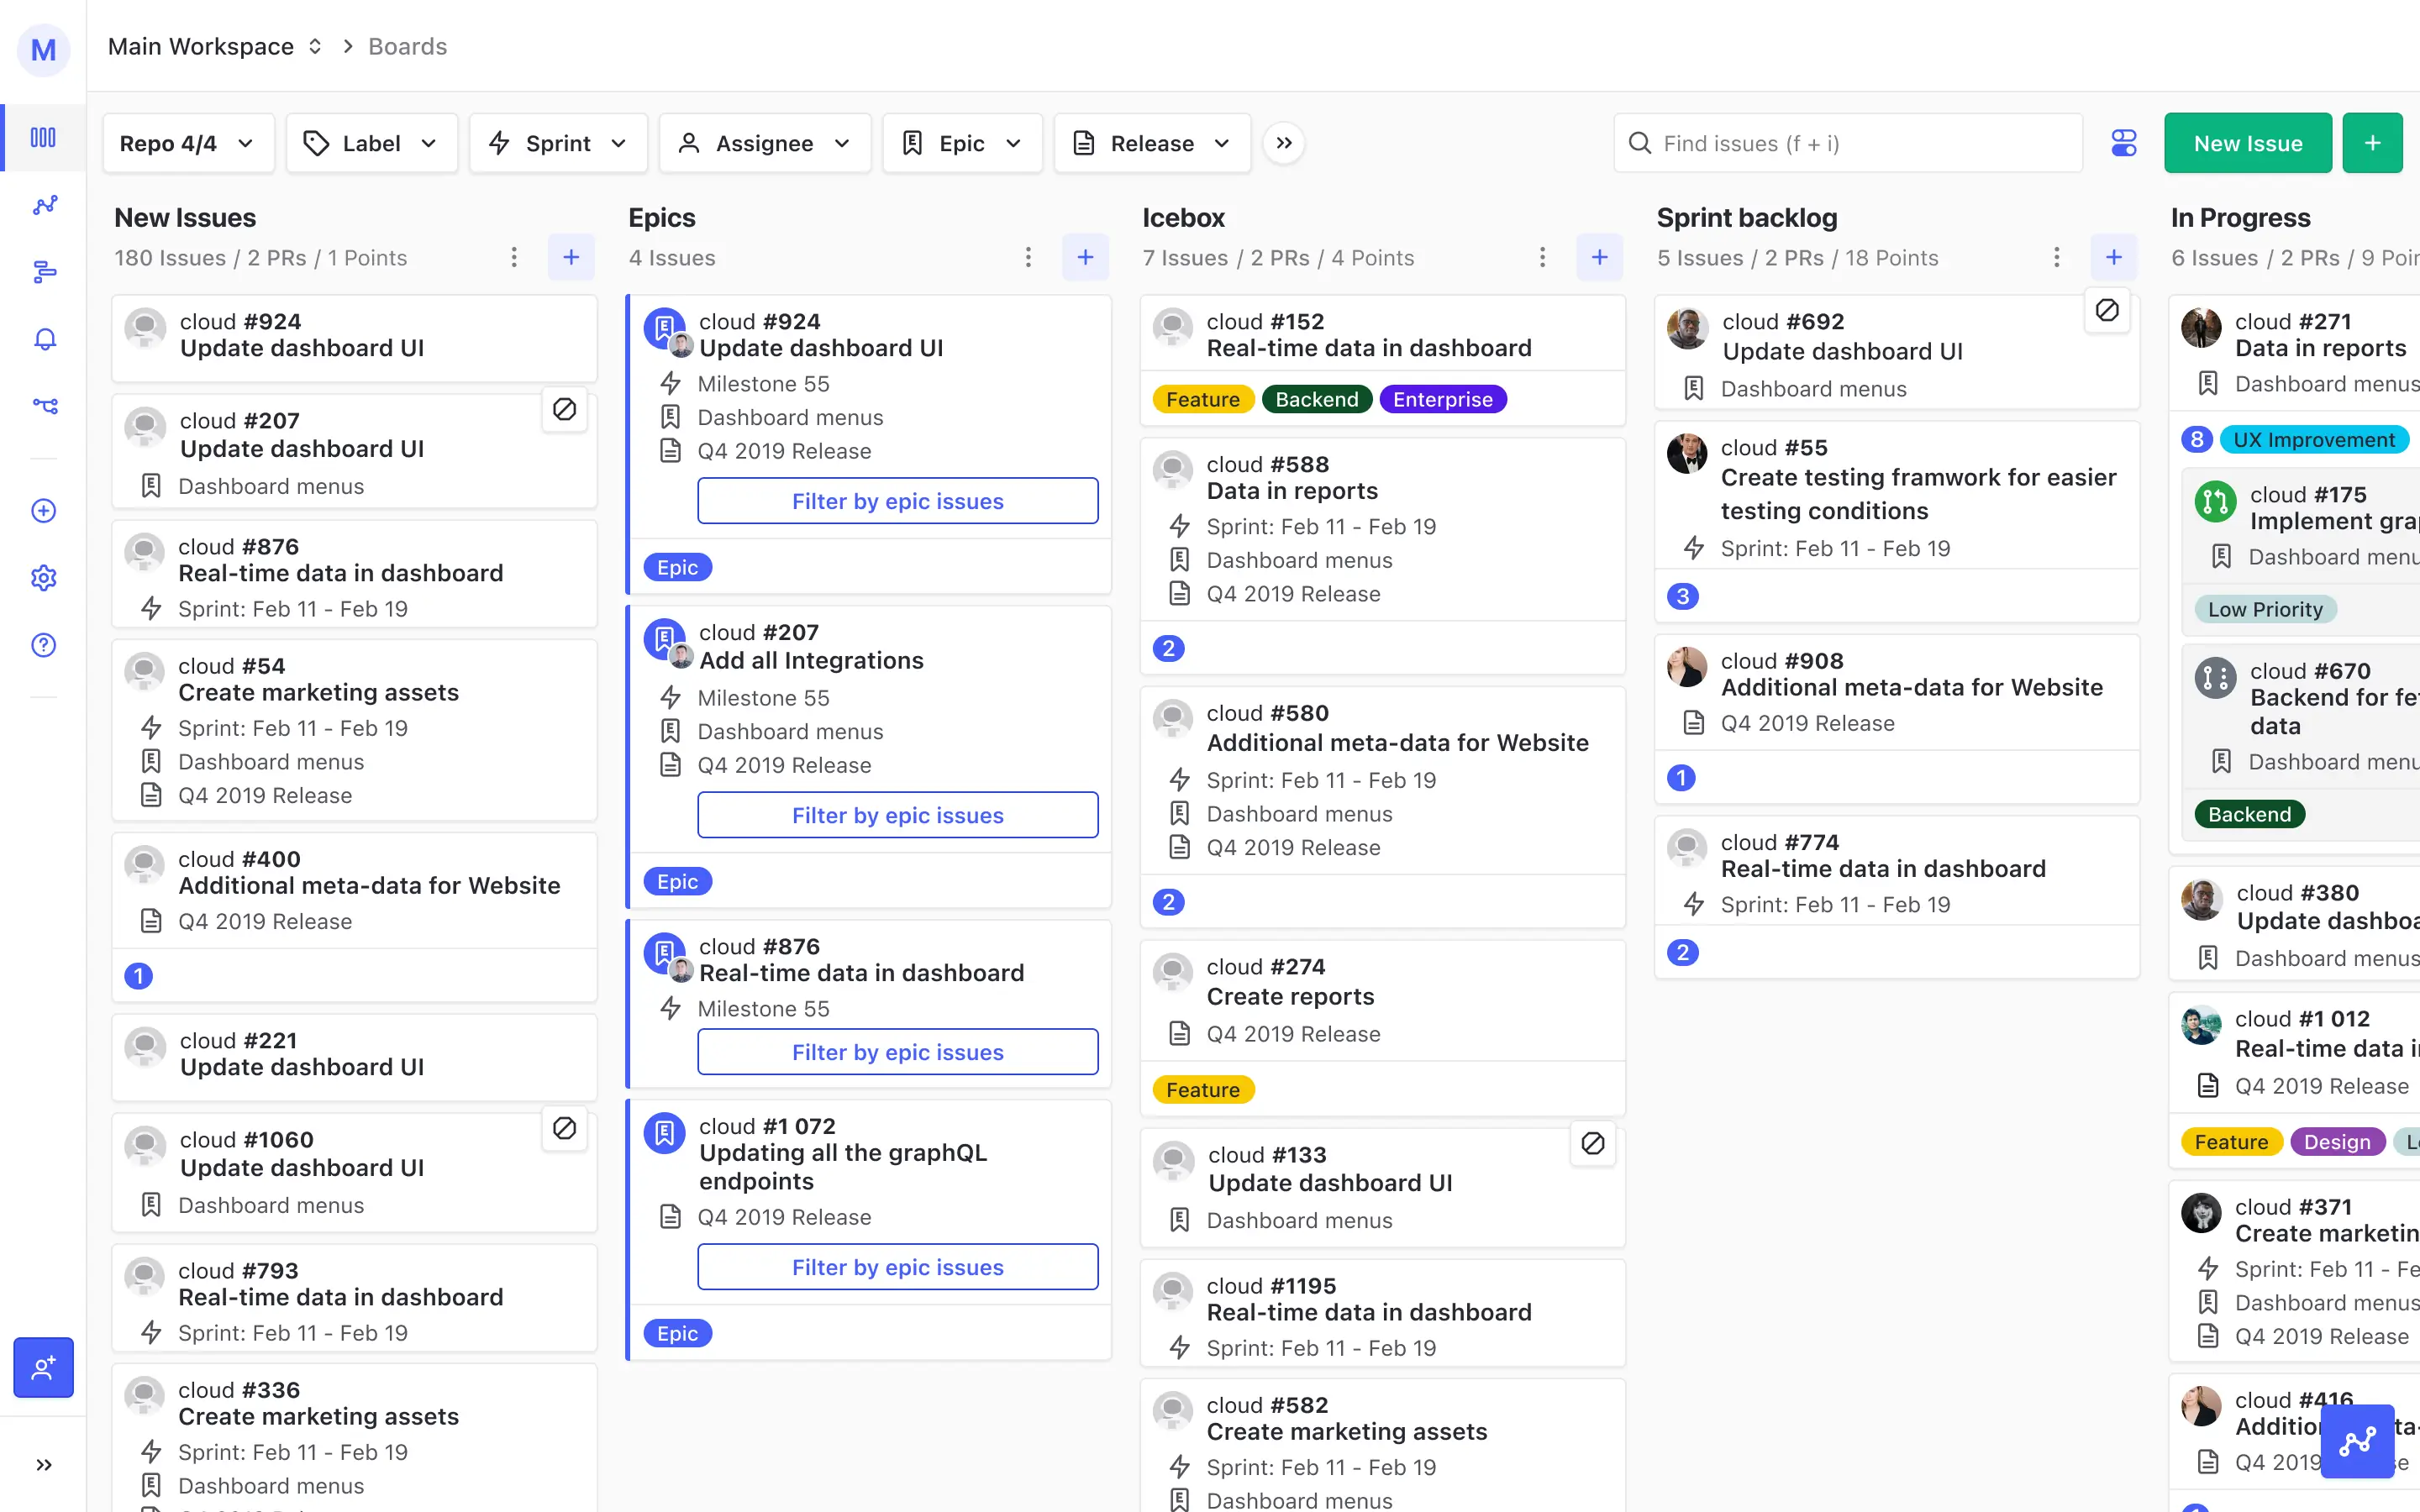Open the Sprint filter dropdown
2420x1512 pixels.
tap(558, 143)
